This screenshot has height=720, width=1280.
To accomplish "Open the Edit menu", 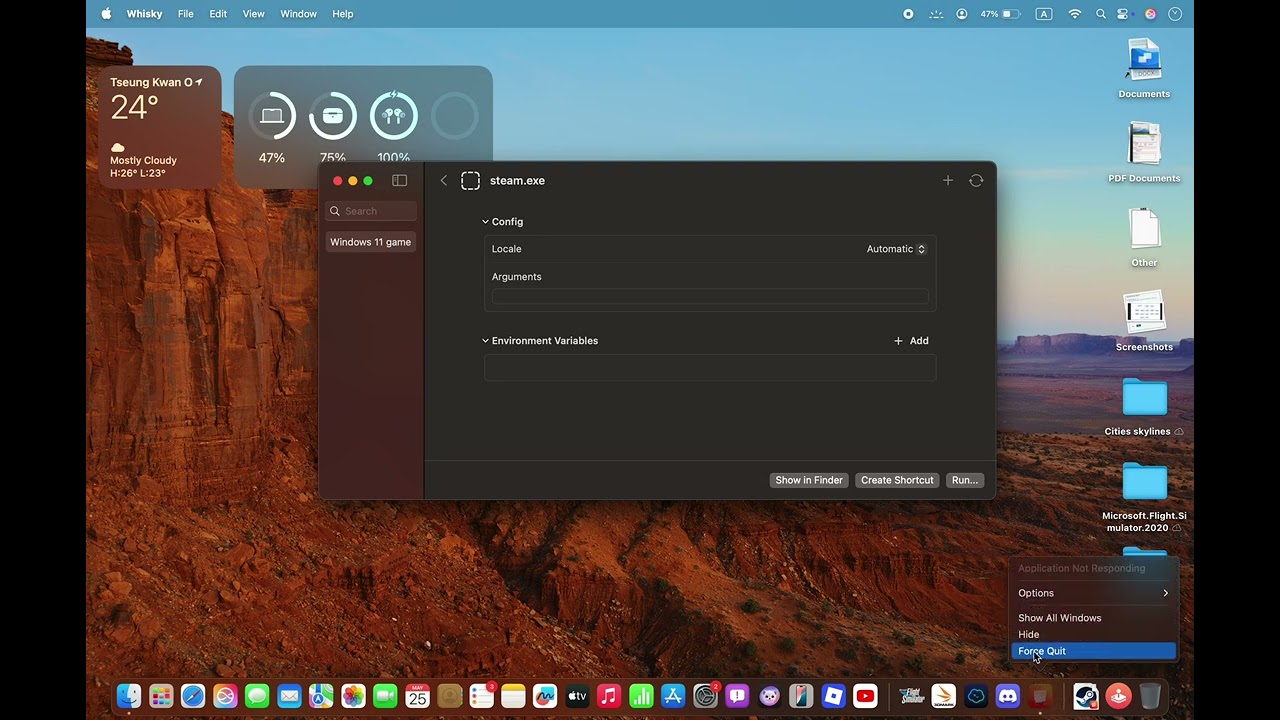I will click(218, 14).
